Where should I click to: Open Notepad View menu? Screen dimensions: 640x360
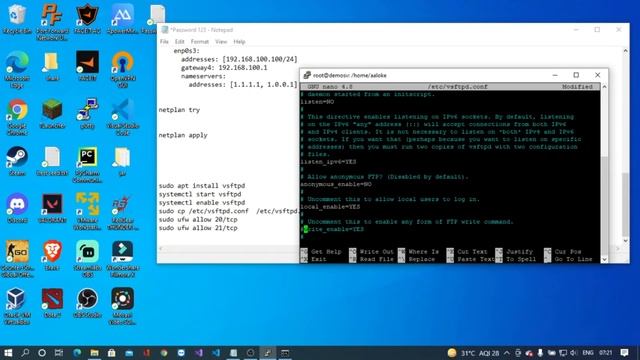pyautogui.click(x=221, y=42)
